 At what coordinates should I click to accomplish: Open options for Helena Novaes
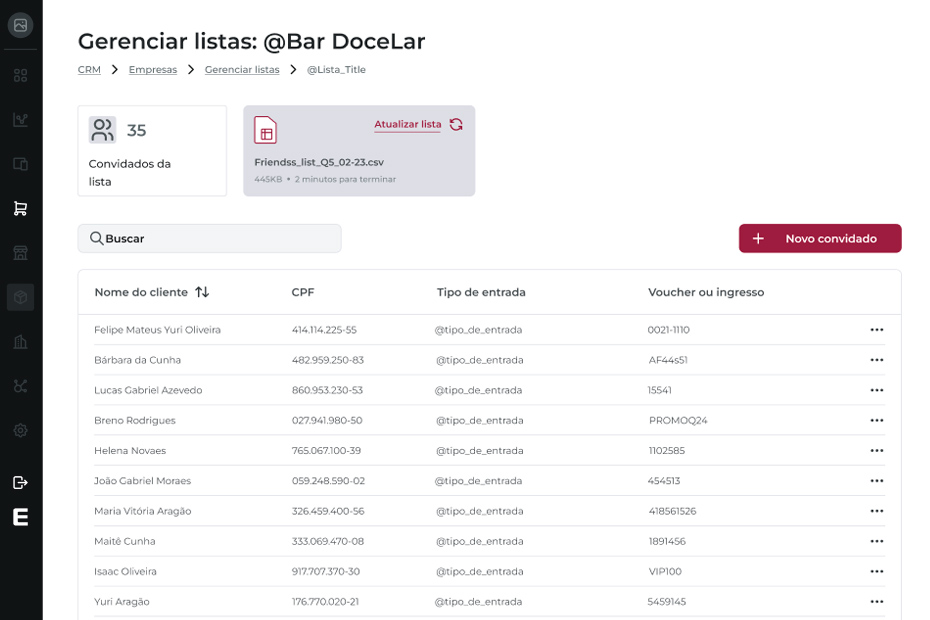pos(877,451)
